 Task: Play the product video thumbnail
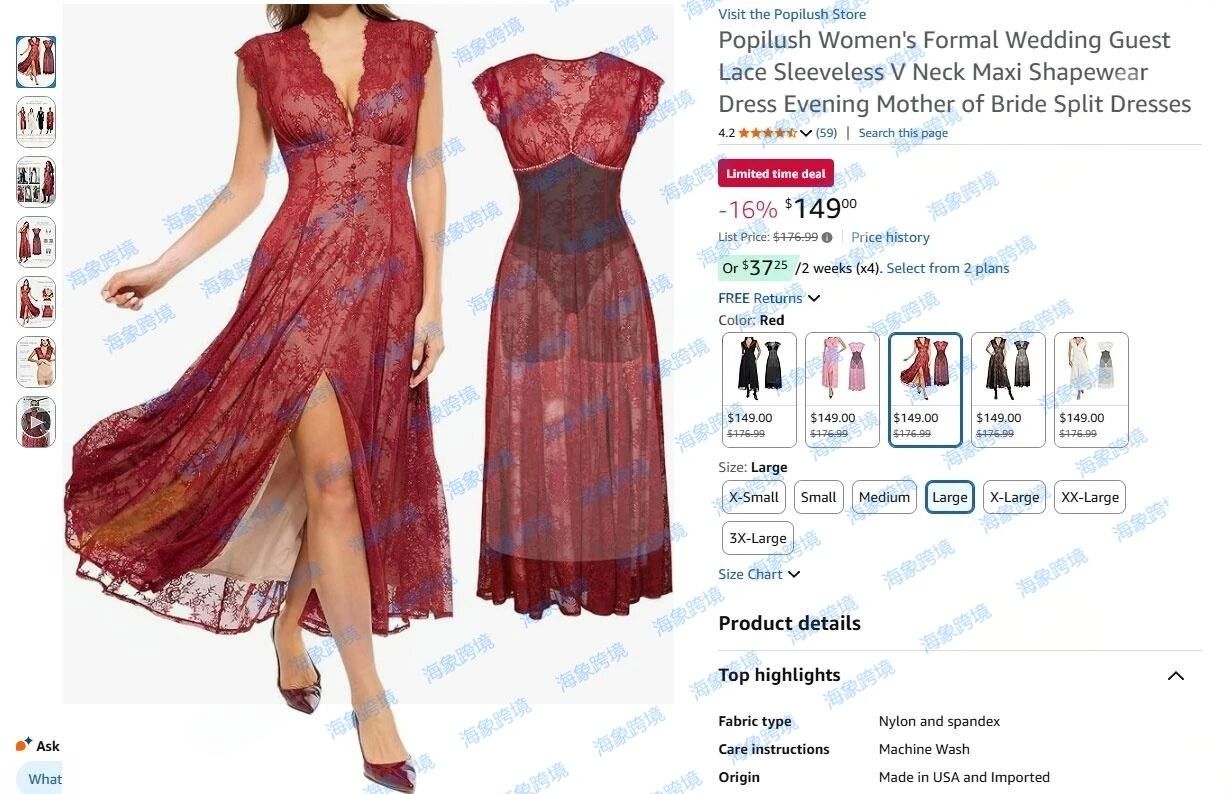[36, 422]
